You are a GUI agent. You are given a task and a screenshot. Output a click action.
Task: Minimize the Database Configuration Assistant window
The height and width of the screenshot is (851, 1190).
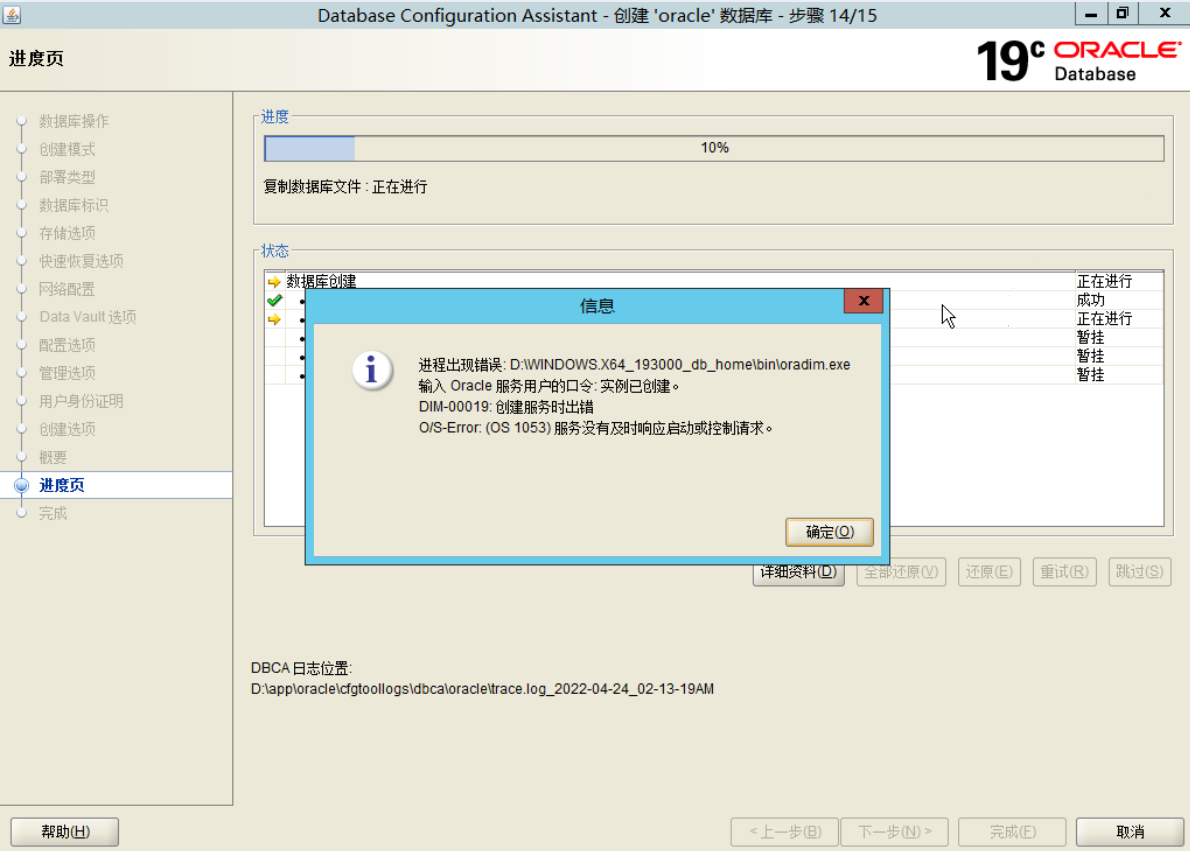click(1091, 14)
